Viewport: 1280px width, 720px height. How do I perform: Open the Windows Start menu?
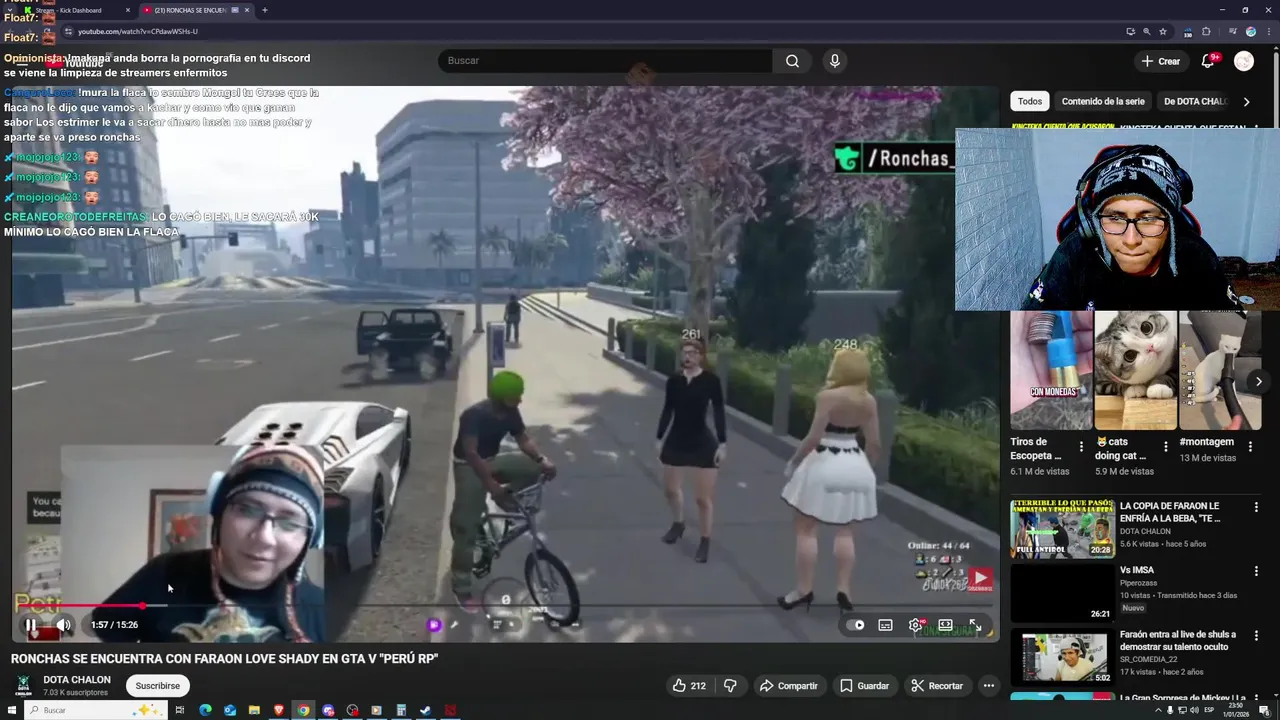point(11,711)
